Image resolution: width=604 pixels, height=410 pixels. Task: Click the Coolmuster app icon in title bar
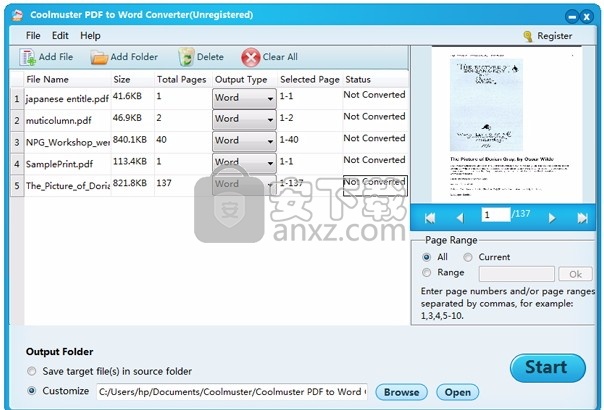17,15
